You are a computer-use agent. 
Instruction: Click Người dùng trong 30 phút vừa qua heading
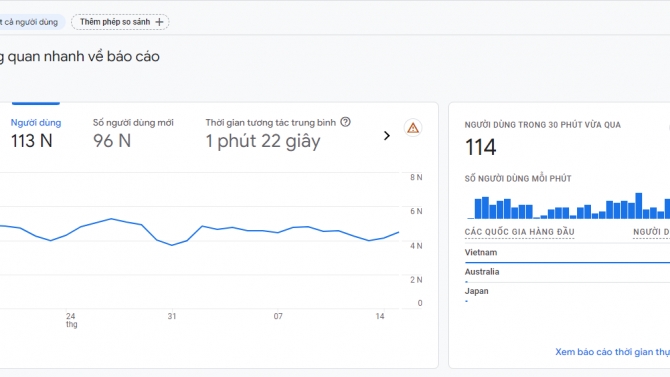543,125
